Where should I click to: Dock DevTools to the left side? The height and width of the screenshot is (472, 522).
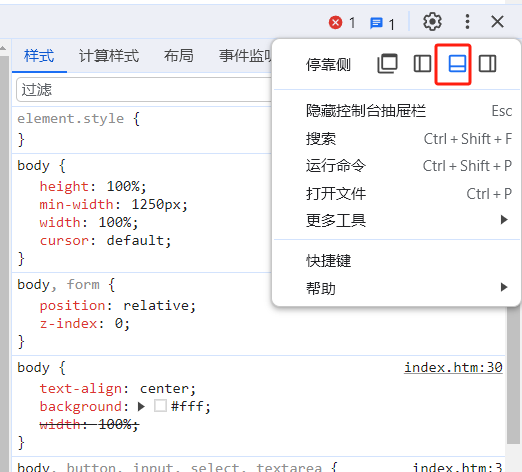point(422,64)
